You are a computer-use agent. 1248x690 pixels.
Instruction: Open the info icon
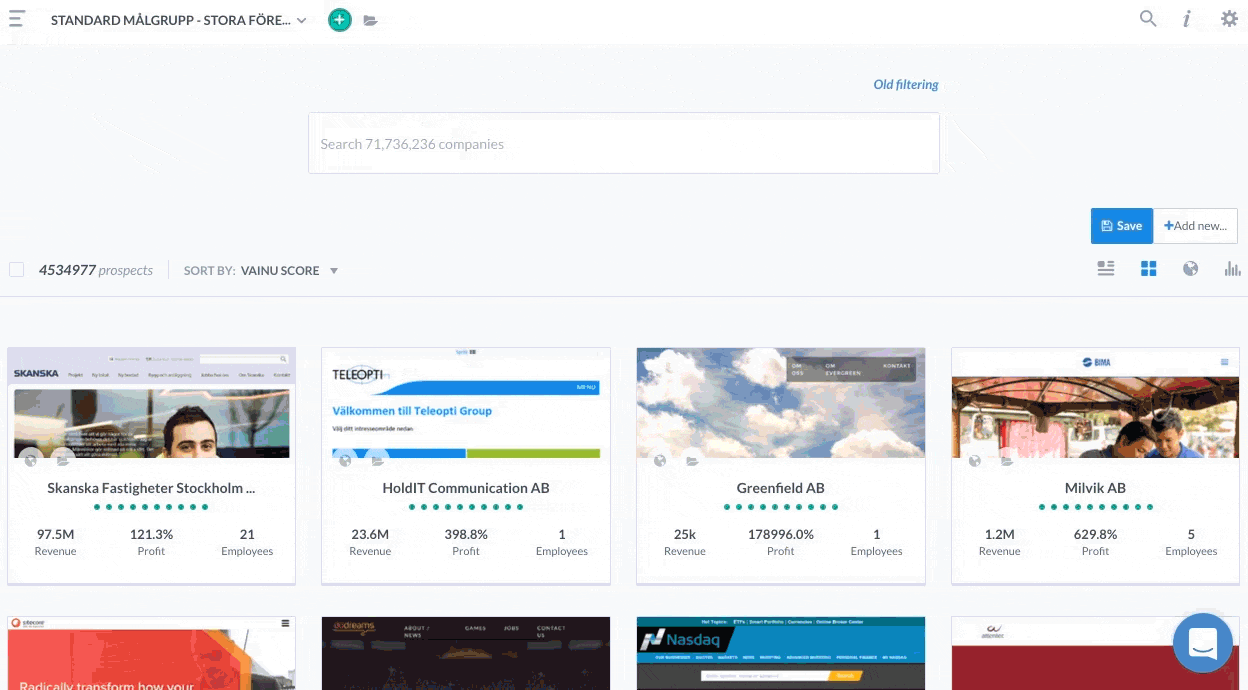tap(1187, 18)
